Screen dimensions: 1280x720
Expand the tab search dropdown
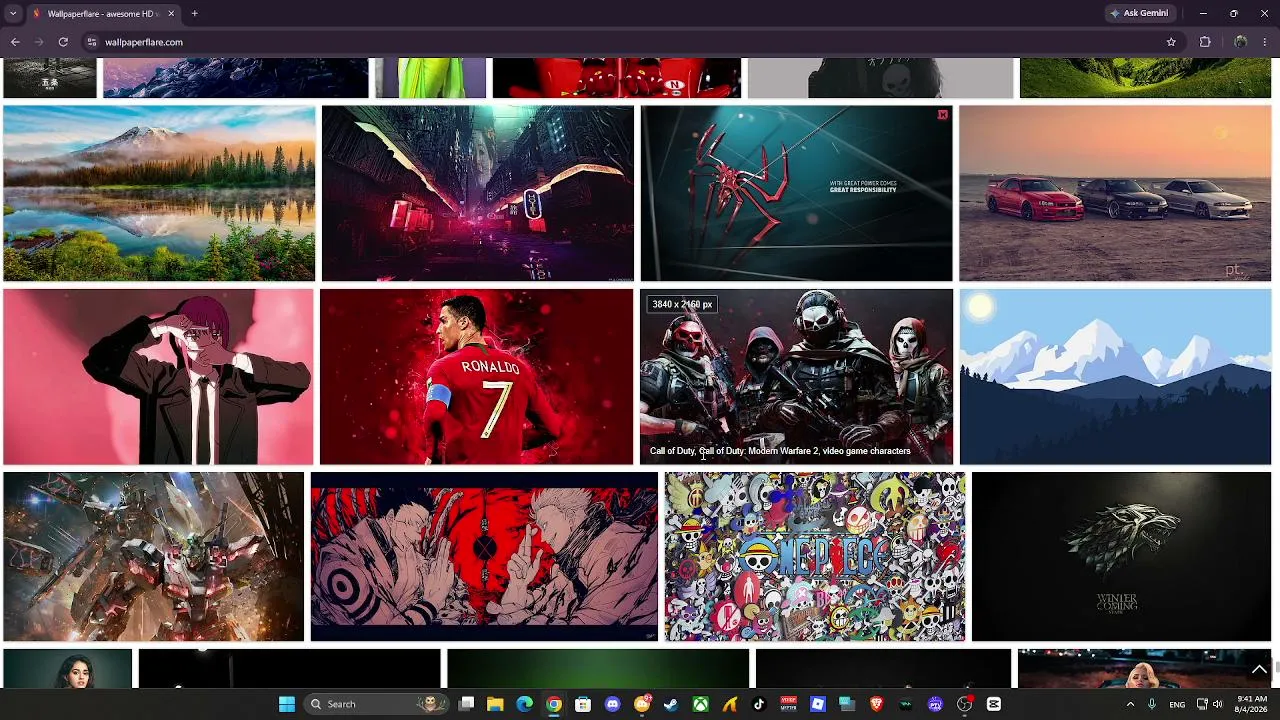point(12,14)
